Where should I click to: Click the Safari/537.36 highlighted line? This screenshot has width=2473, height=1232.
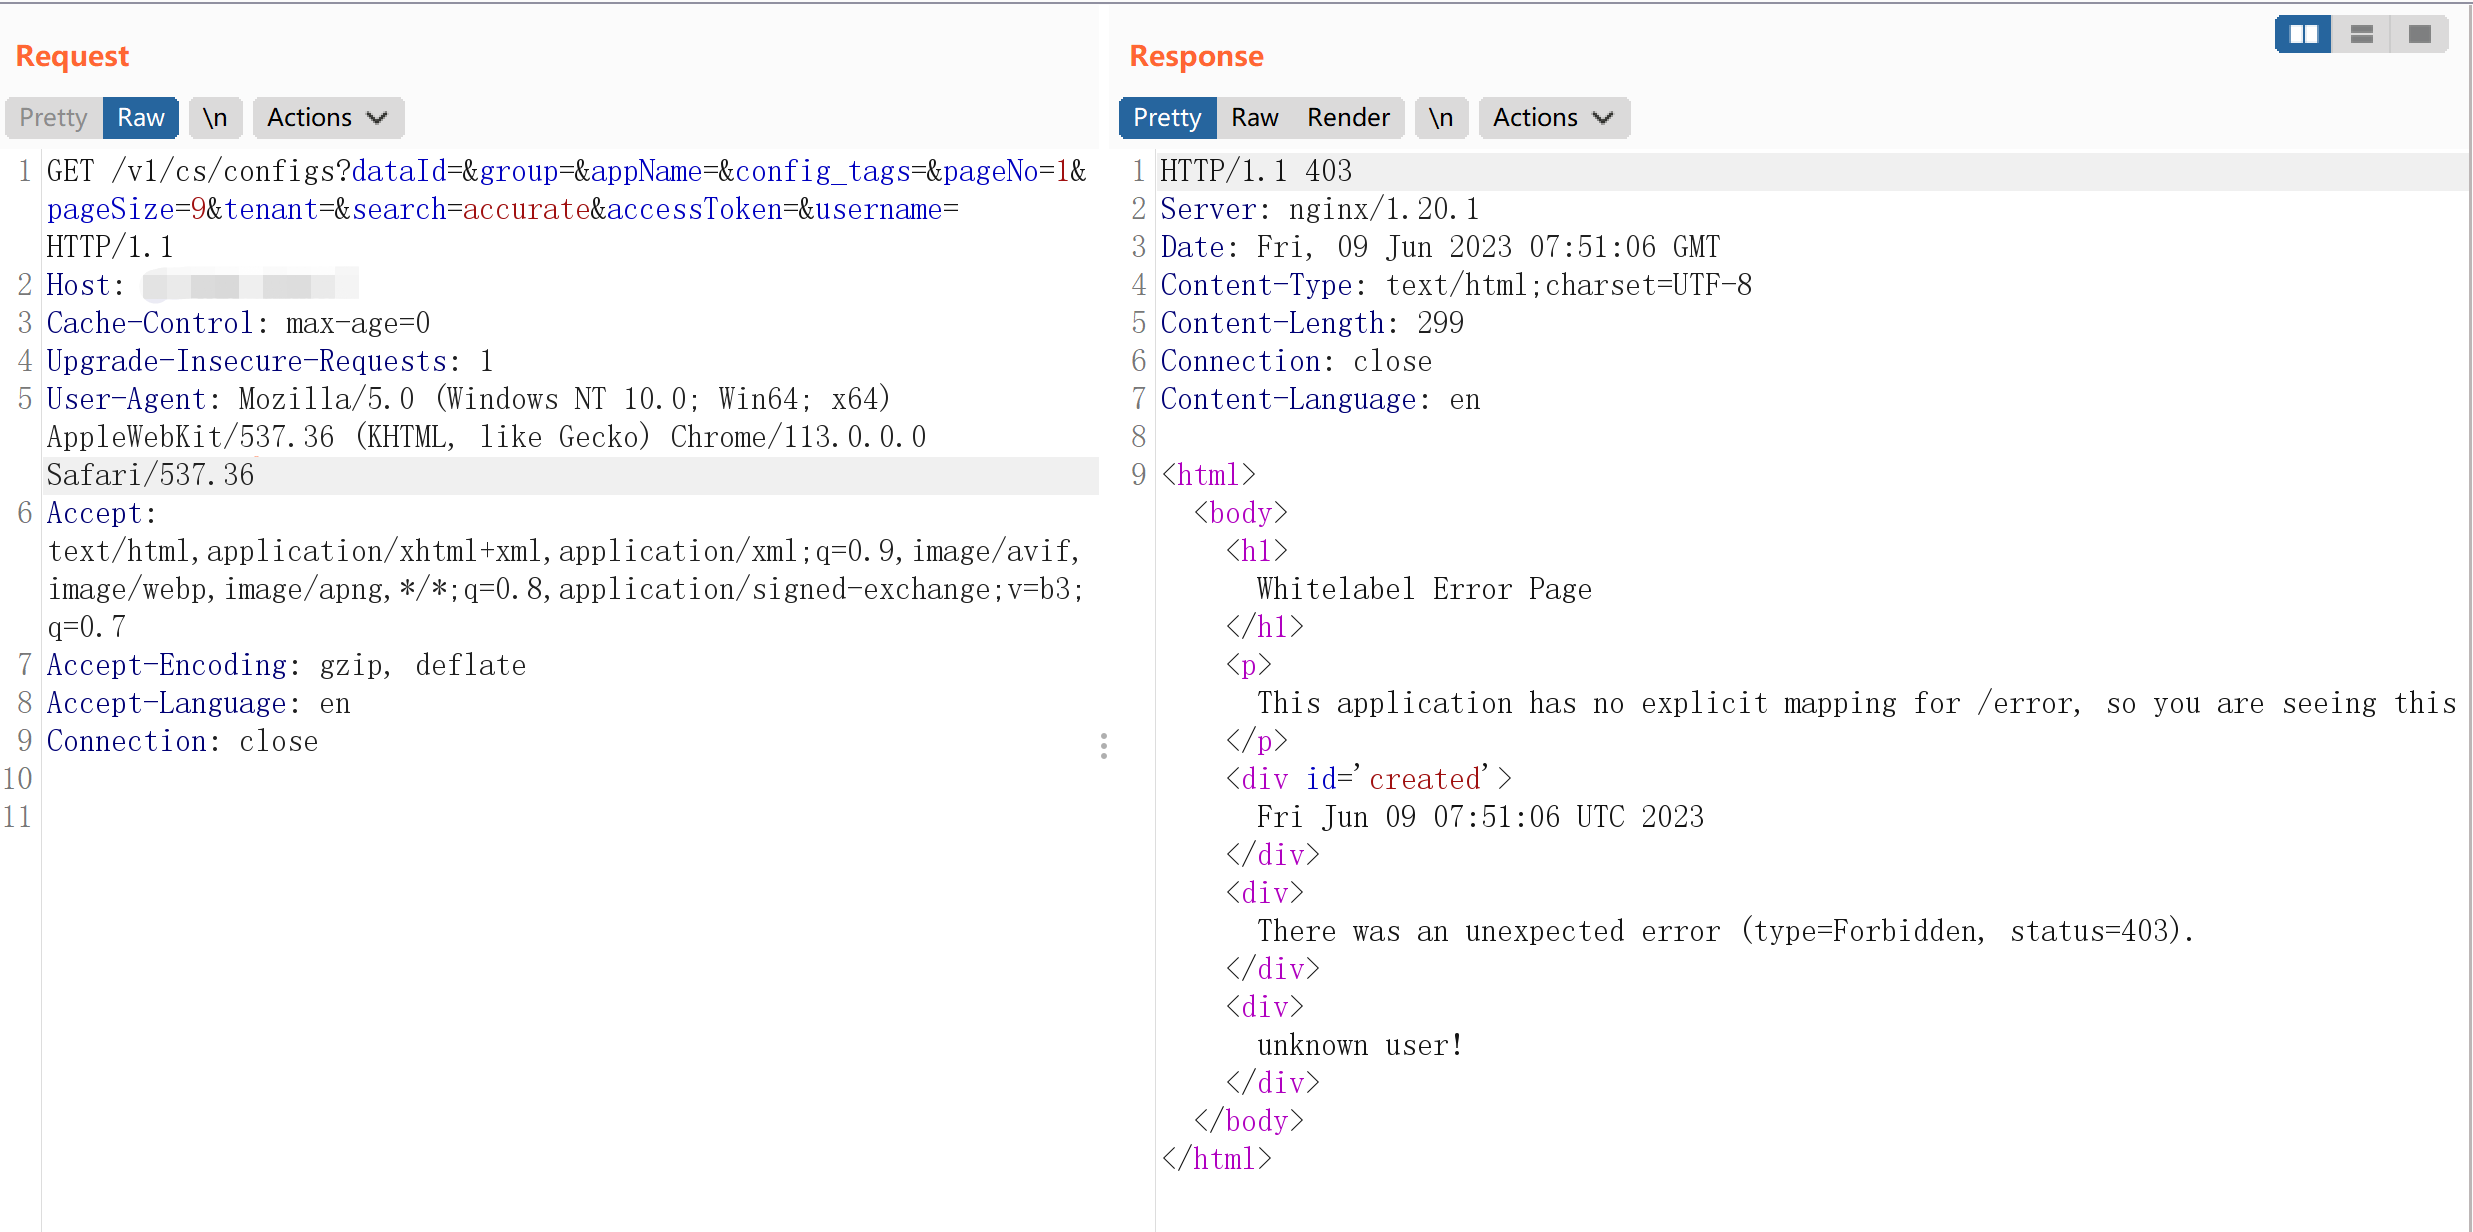[150, 475]
